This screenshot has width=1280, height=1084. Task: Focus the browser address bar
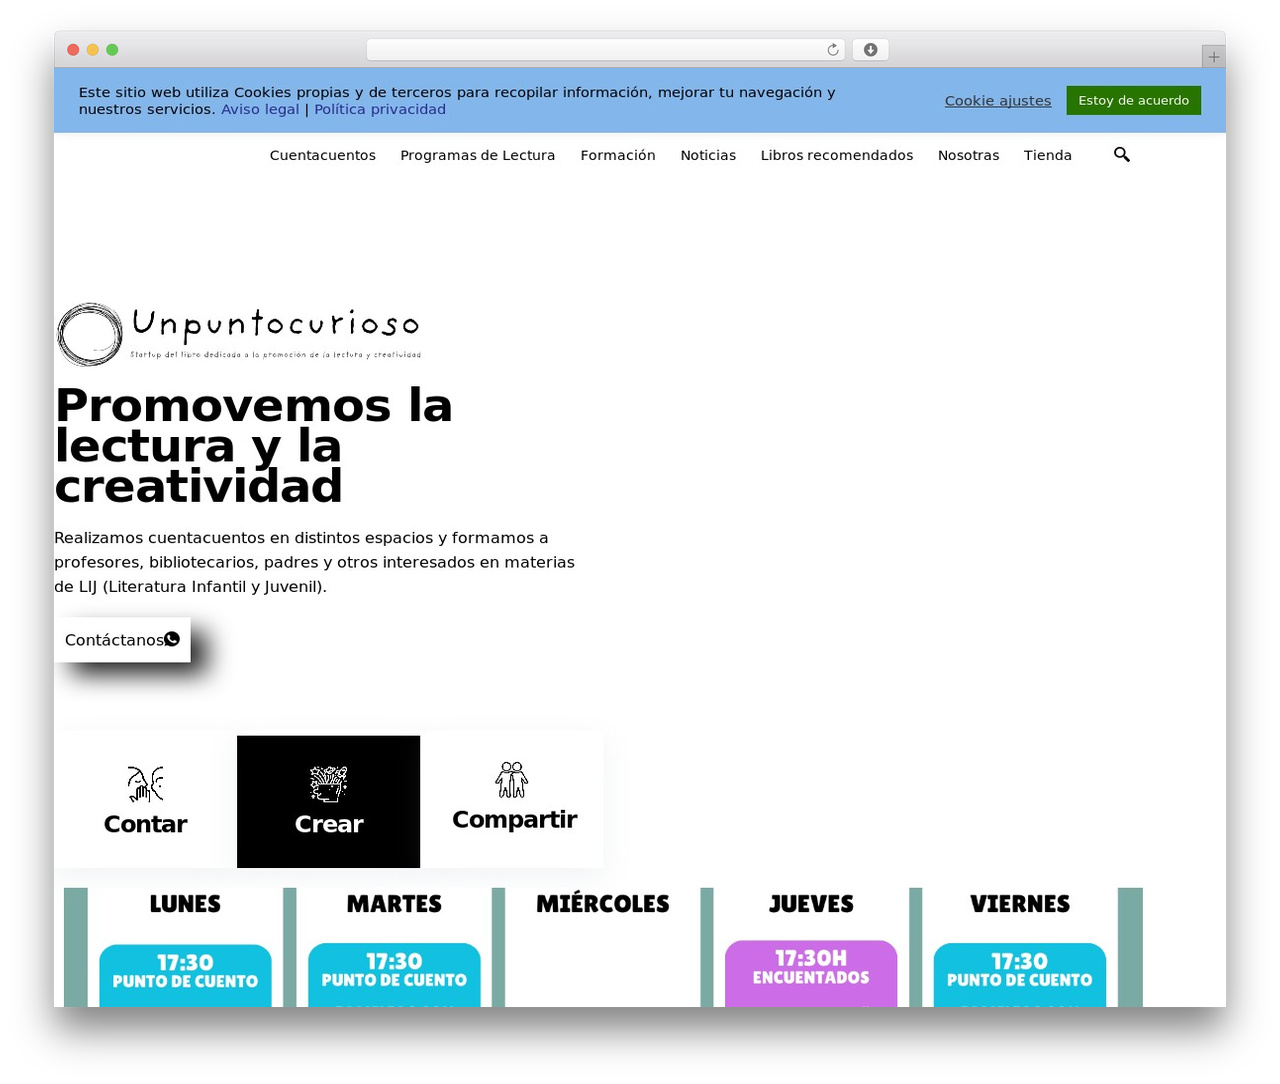point(605,50)
